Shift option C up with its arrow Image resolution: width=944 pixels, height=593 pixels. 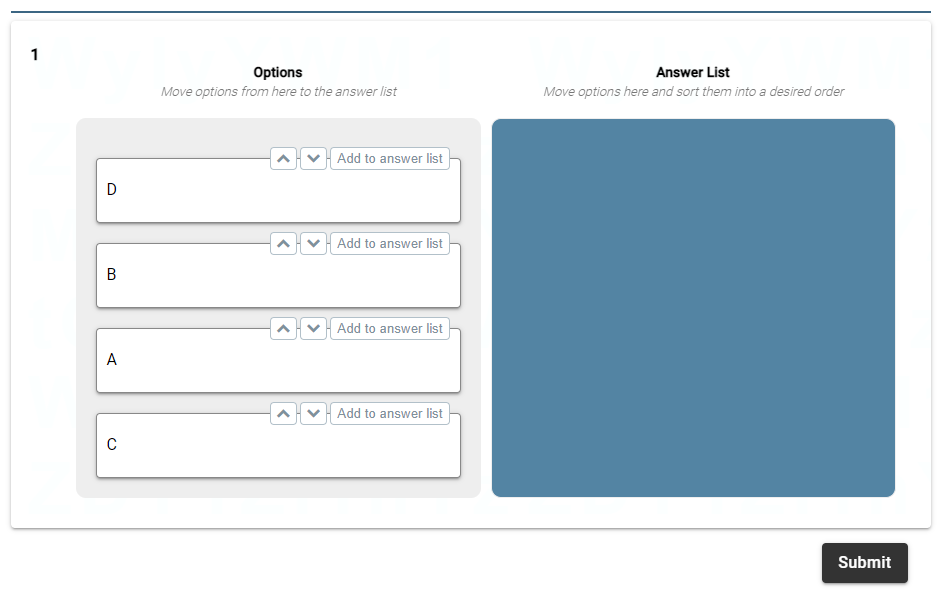[x=283, y=414]
